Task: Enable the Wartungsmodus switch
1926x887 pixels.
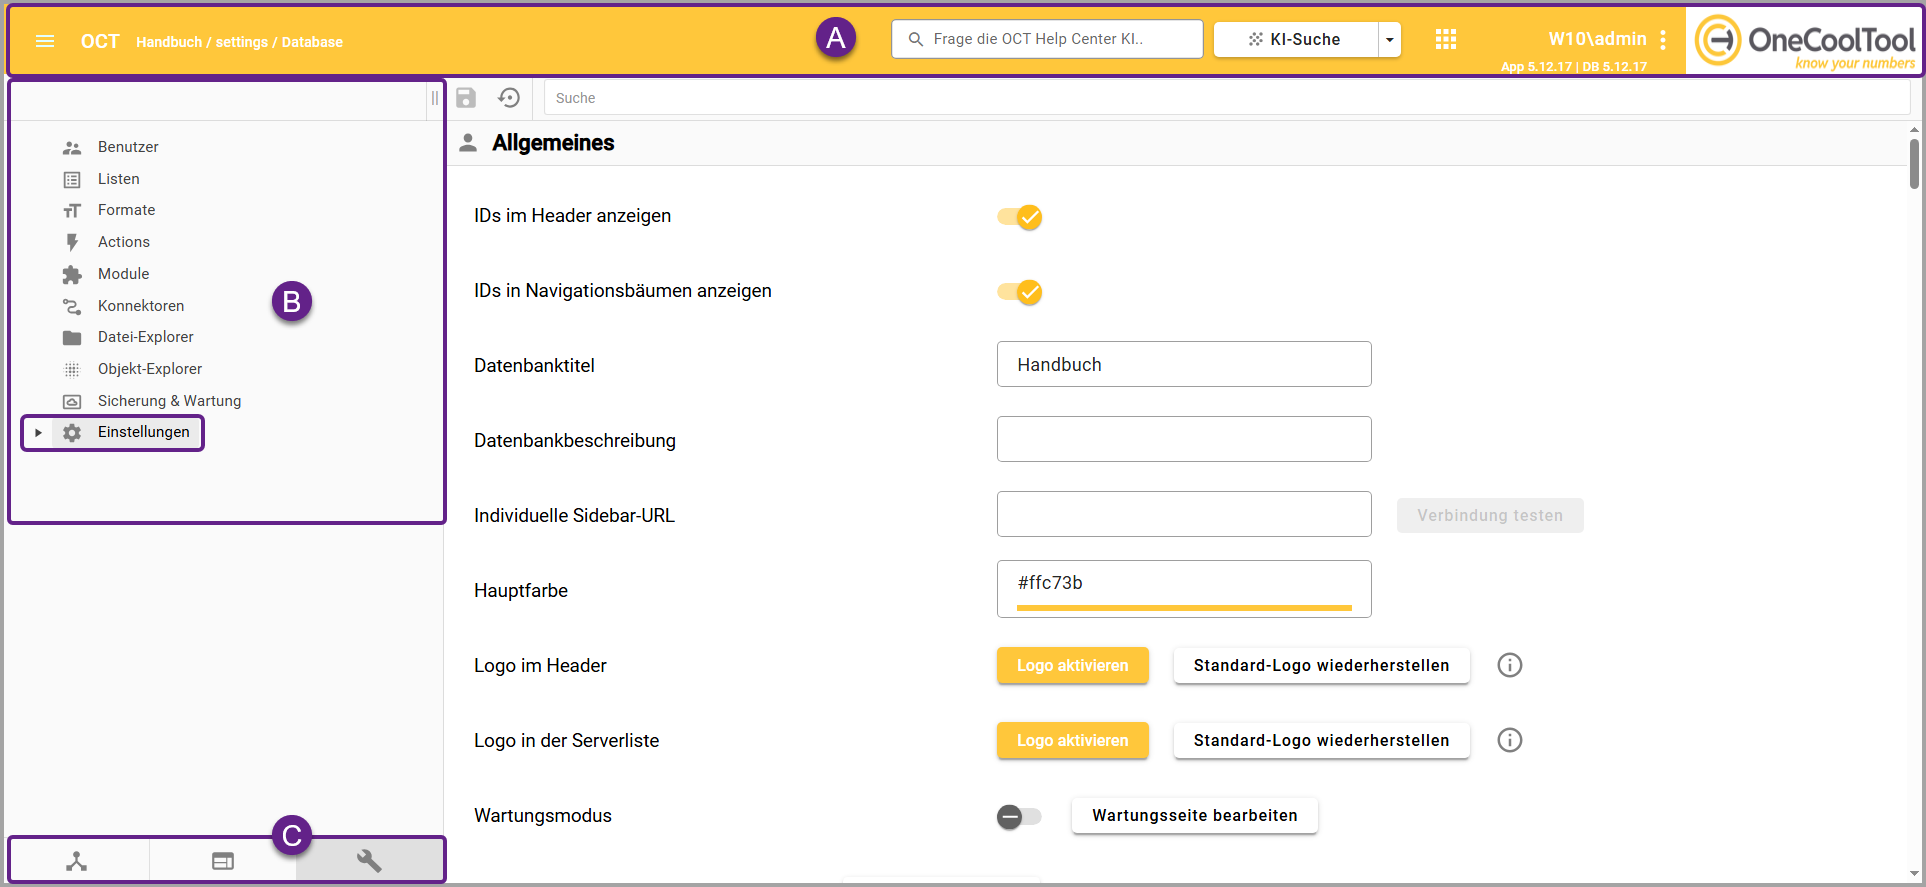Action: pyautogui.click(x=1018, y=817)
